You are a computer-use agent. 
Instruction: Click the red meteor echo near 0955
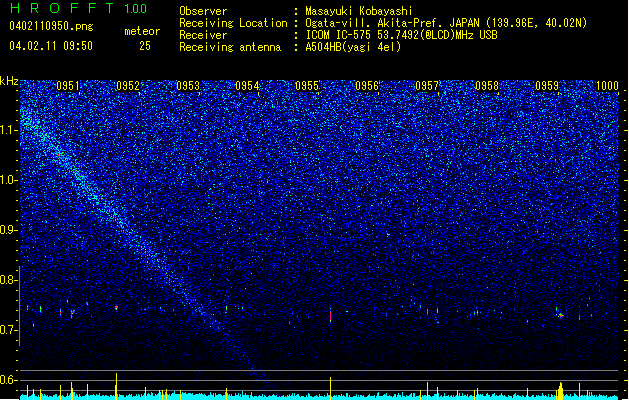click(x=330, y=315)
